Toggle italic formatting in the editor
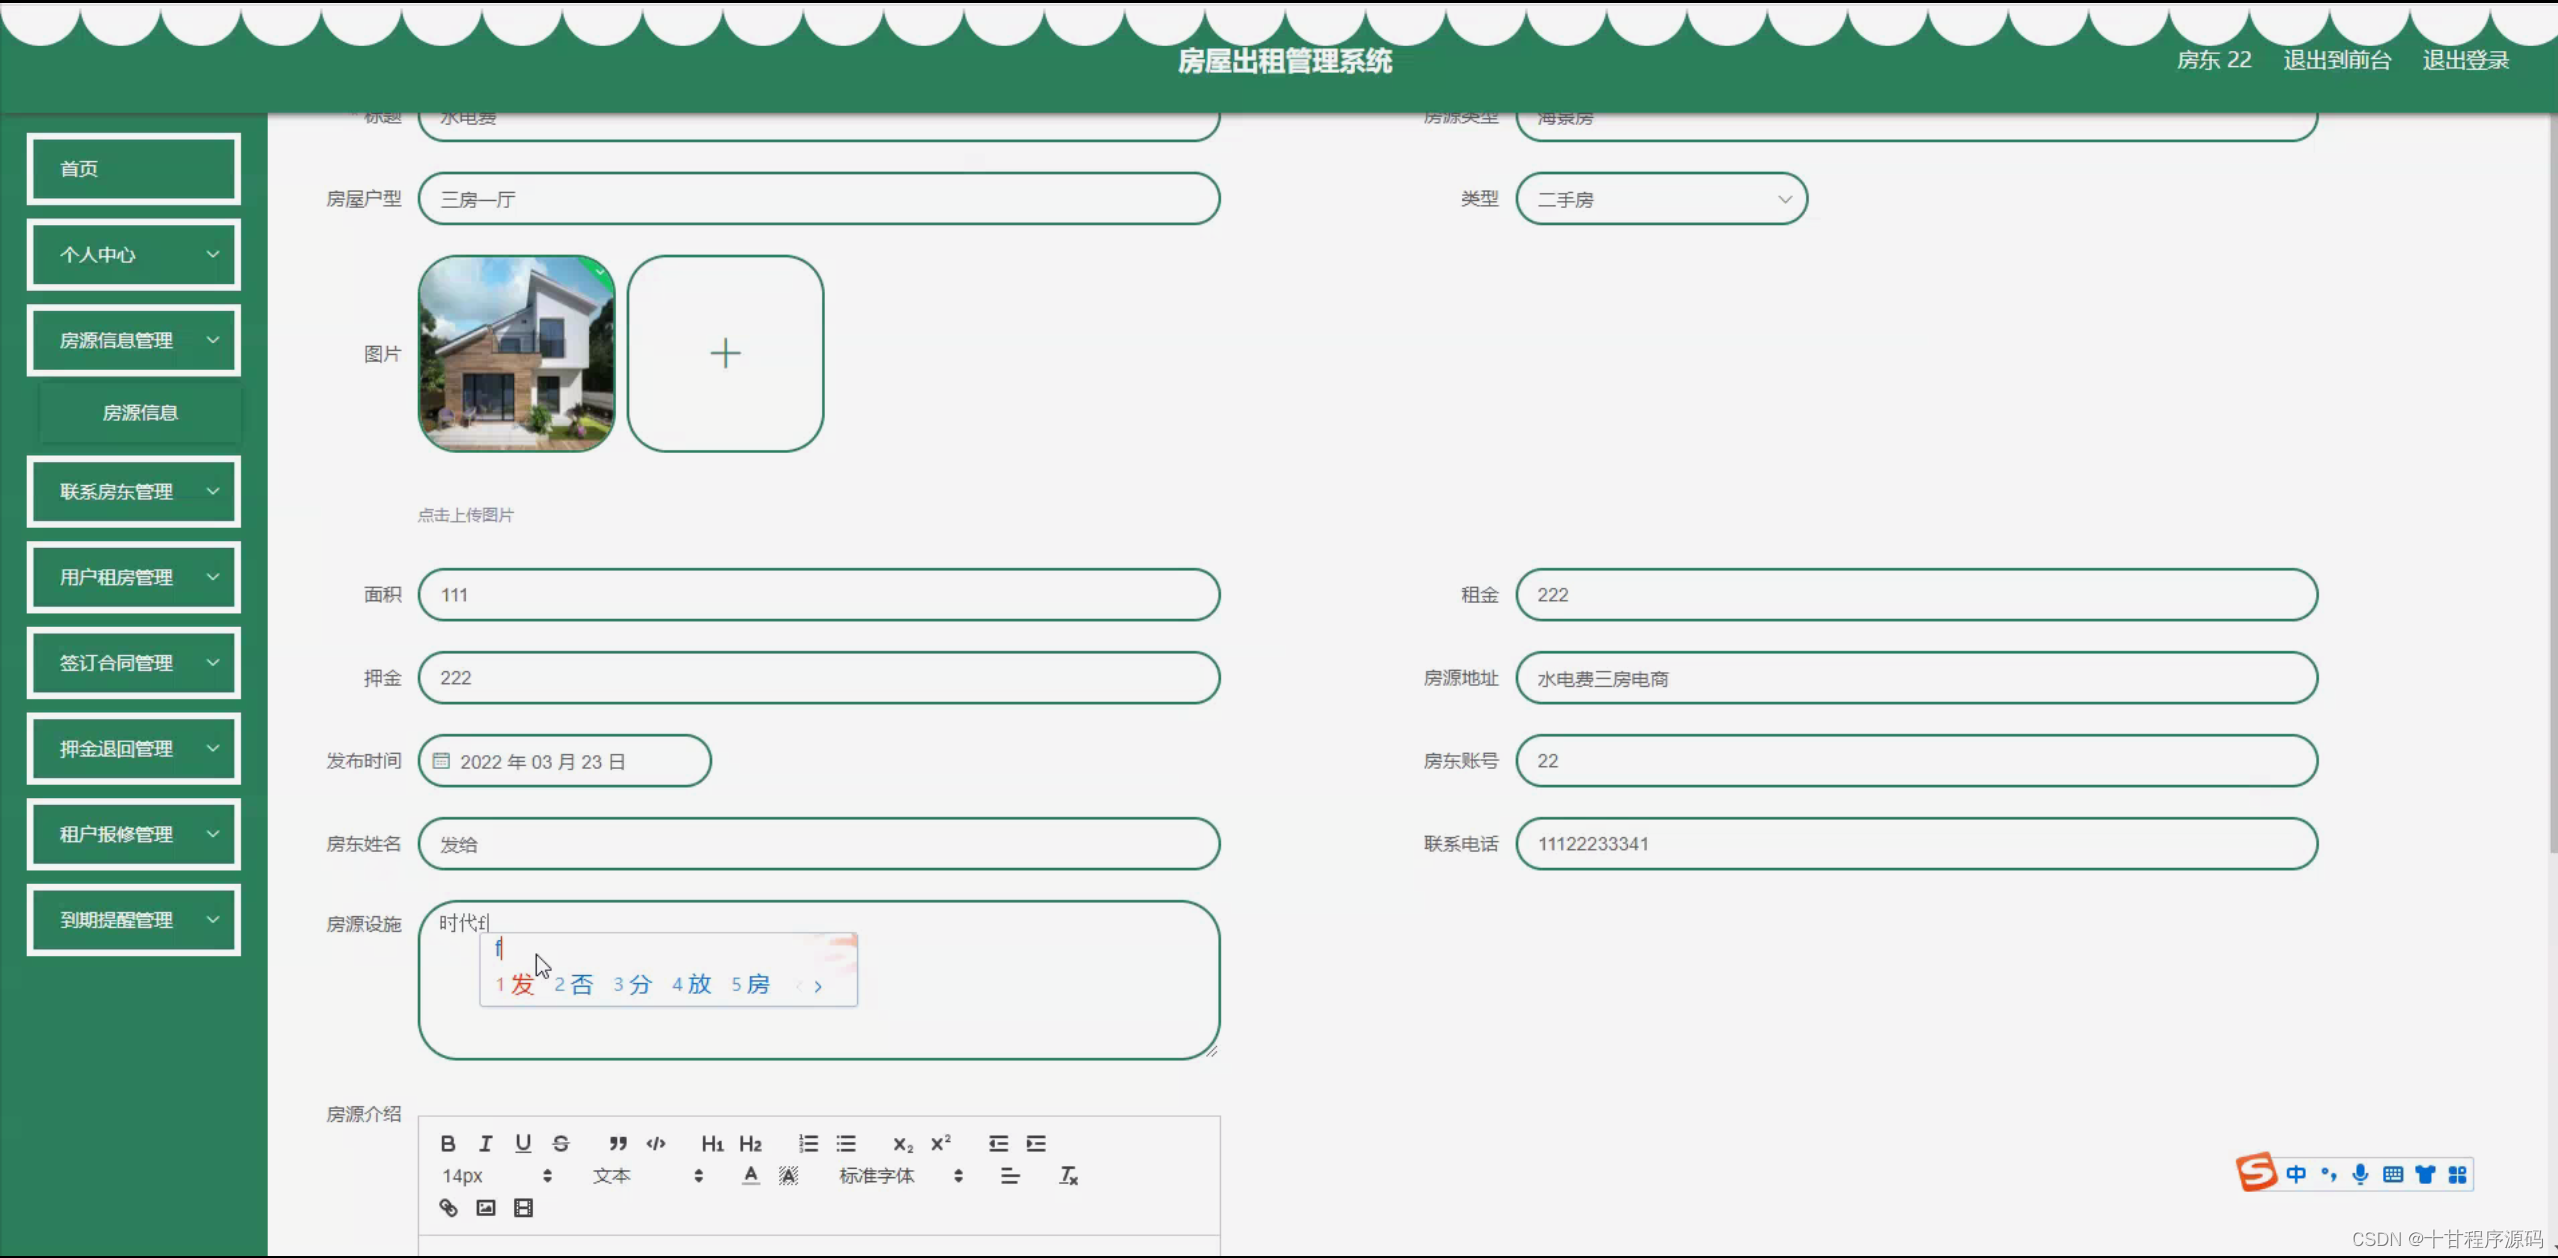Image resolution: width=2558 pixels, height=1258 pixels. [486, 1143]
